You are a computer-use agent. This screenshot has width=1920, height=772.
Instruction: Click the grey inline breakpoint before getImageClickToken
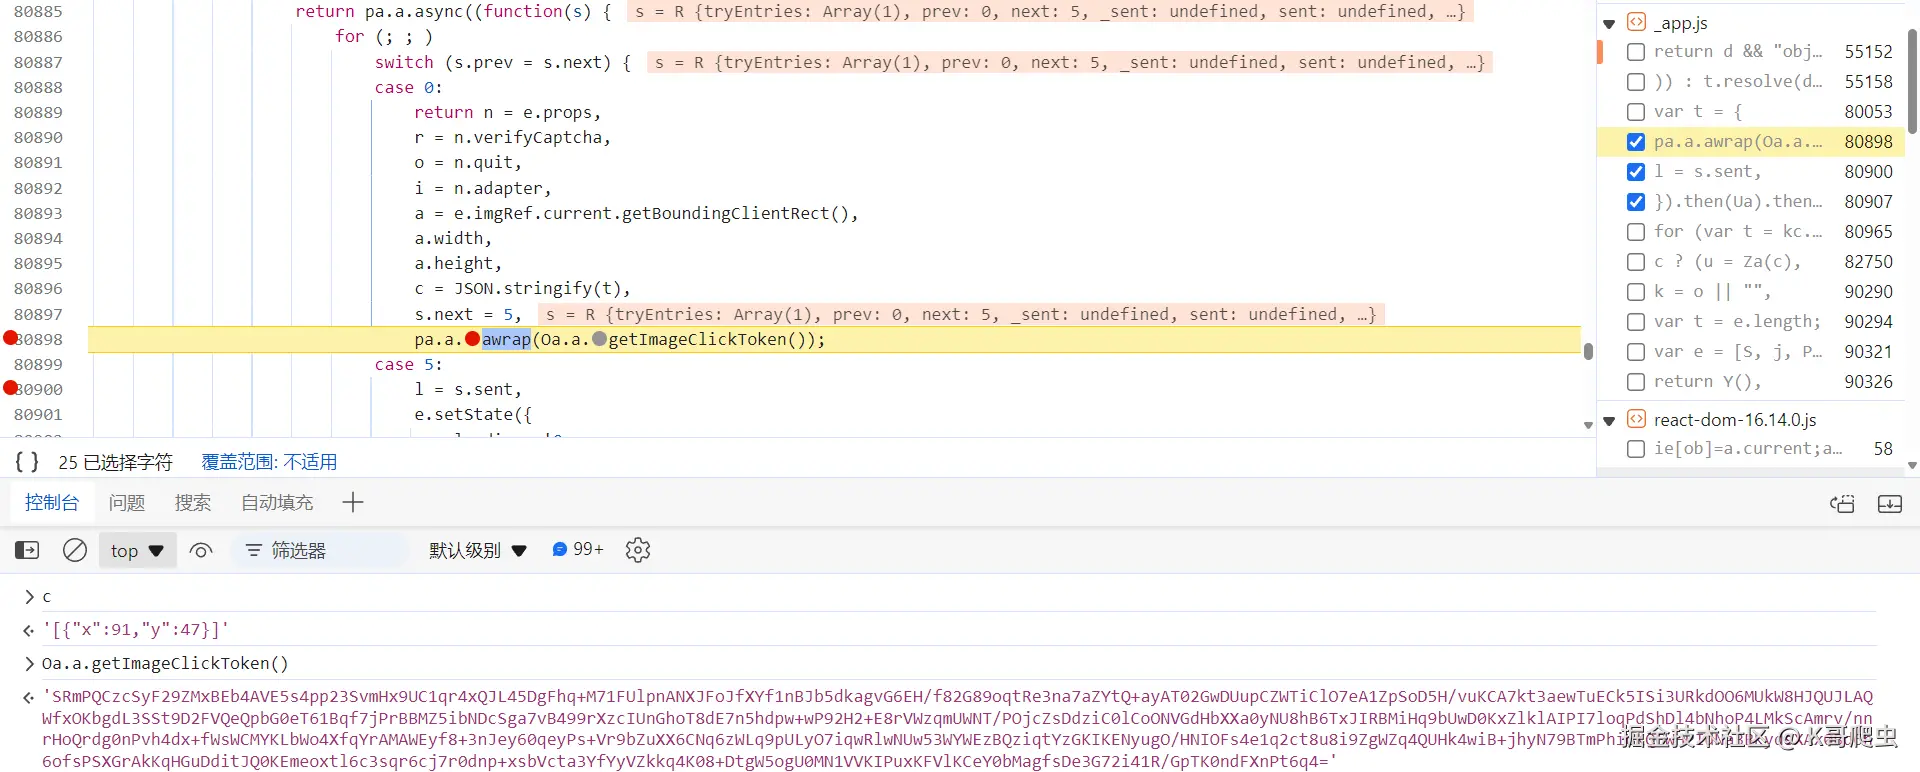600,339
